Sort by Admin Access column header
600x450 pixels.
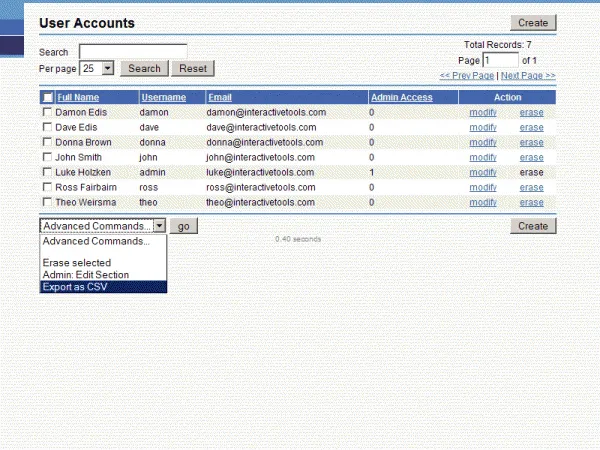pyautogui.click(x=401, y=98)
